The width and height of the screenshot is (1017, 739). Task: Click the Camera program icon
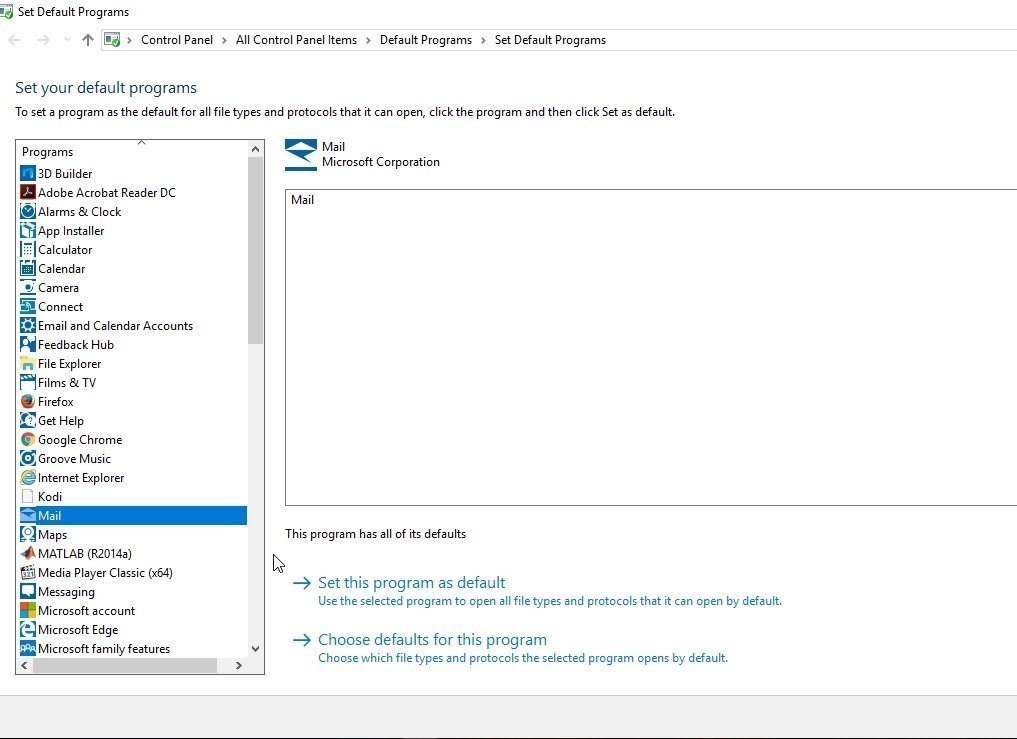point(27,287)
